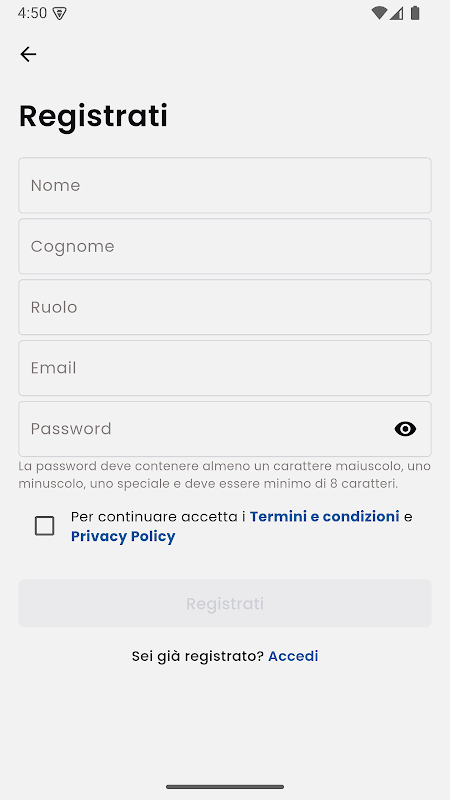Image resolution: width=450 pixels, height=800 pixels.
Task: Tap the battery status icon
Action: point(415,13)
